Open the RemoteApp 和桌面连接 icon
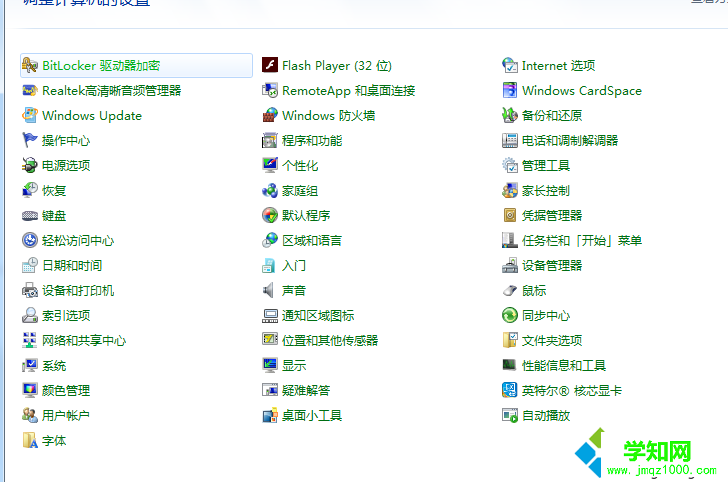Screen dimensions: 728x482 click(x=270, y=91)
